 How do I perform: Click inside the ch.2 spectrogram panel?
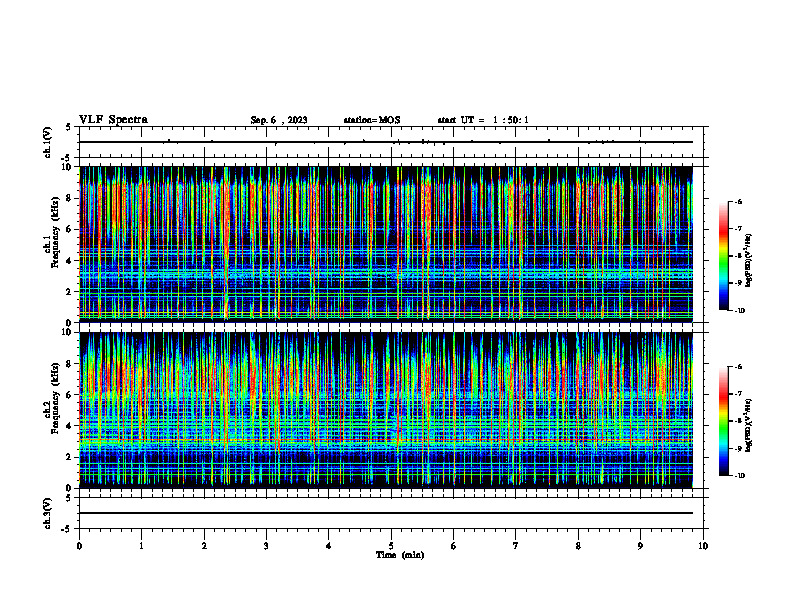386,410
